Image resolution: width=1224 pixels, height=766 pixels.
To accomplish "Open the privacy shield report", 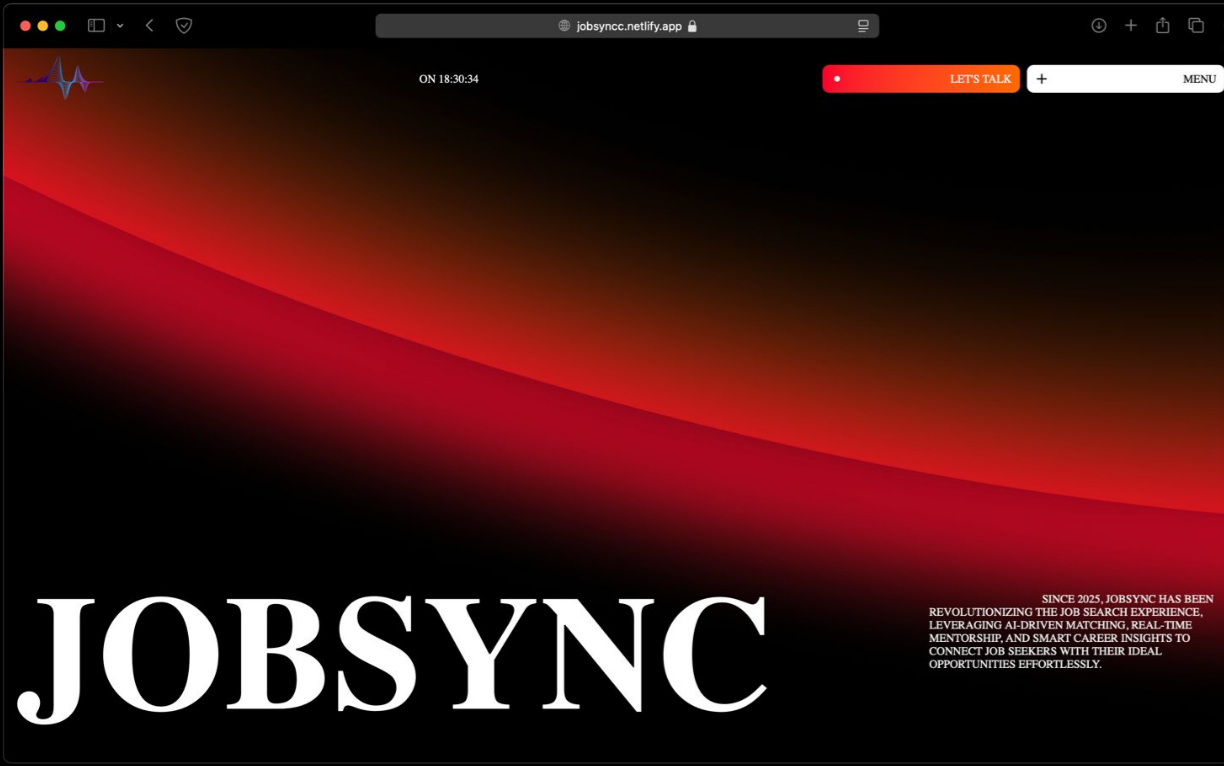I will click(184, 25).
